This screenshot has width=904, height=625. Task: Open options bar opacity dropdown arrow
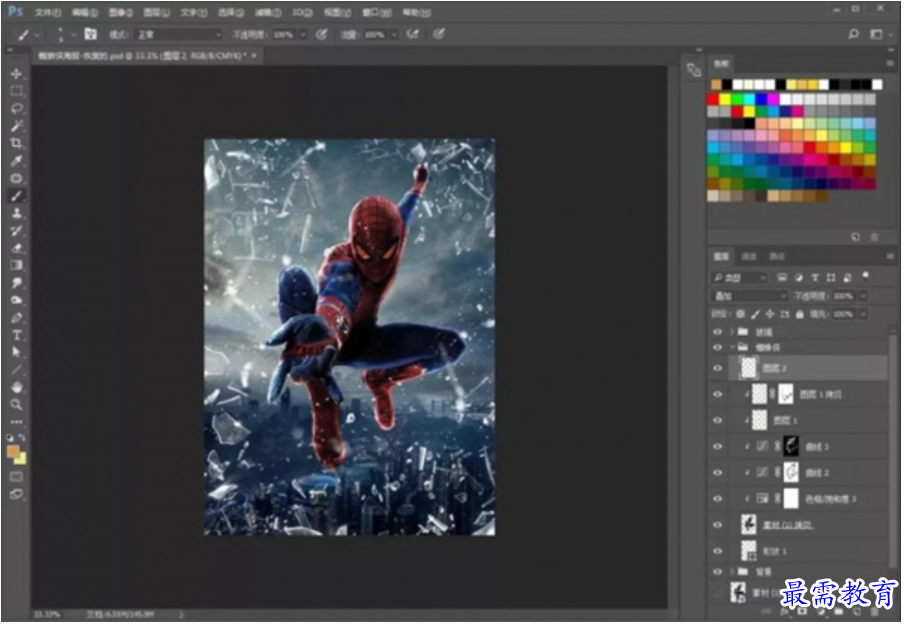point(303,35)
